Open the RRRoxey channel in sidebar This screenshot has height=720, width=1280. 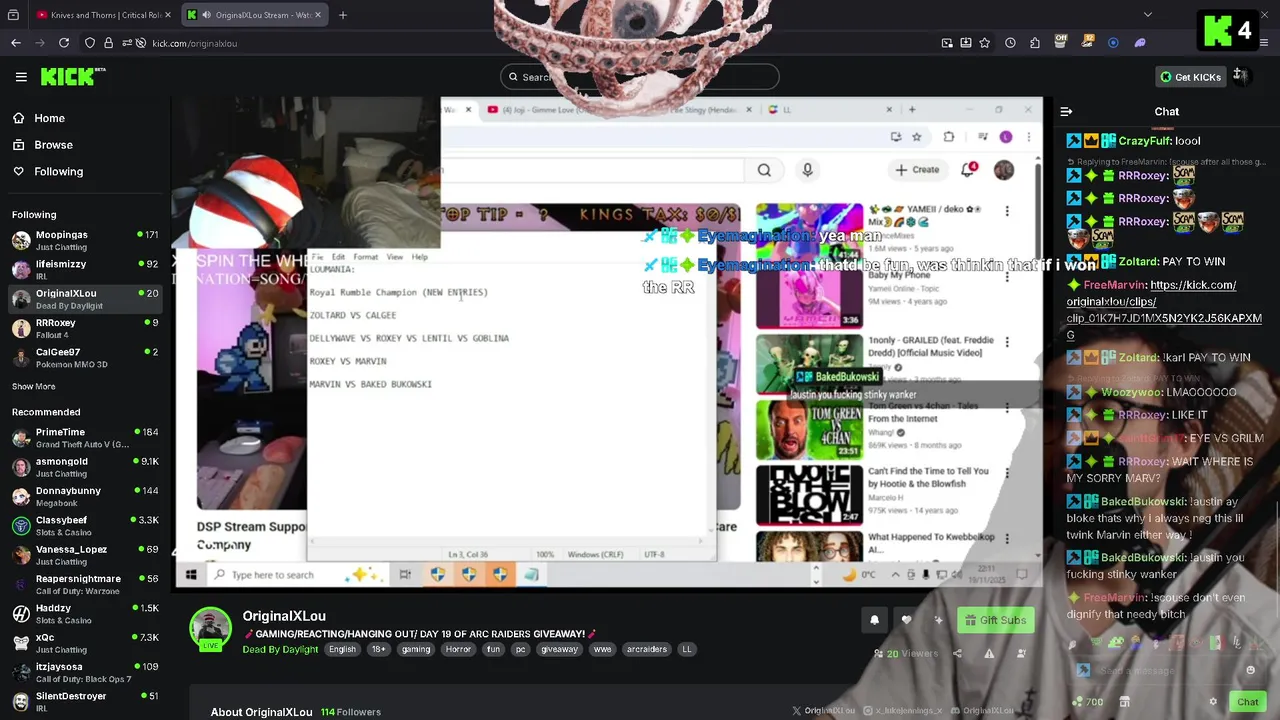85,328
